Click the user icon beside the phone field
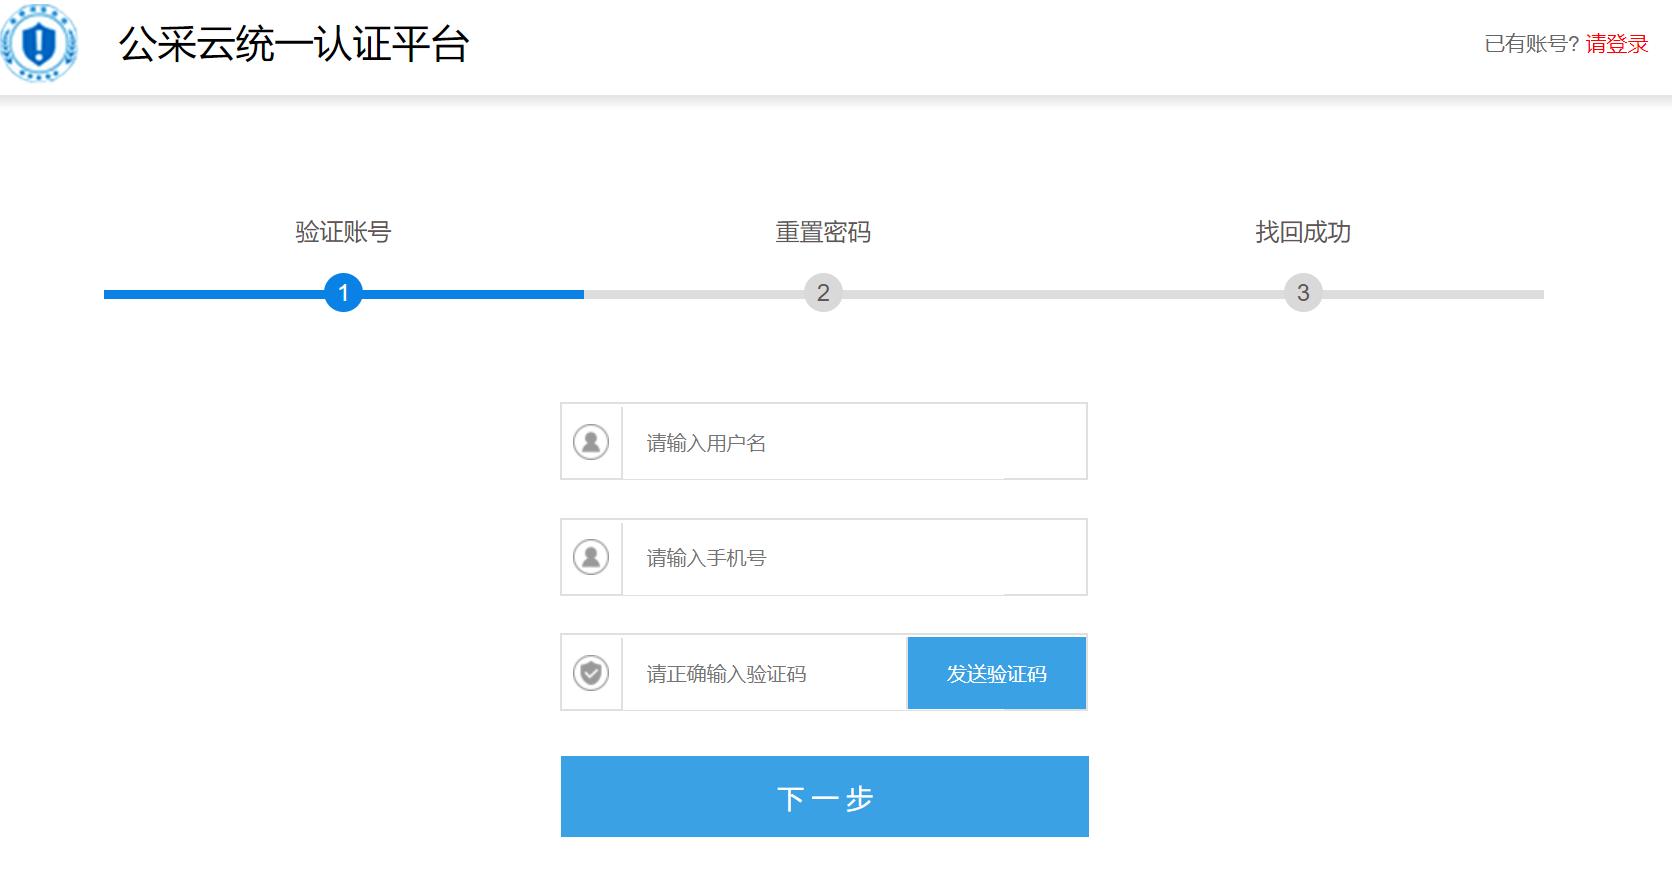The image size is (1672, 870). coord(591,557)
